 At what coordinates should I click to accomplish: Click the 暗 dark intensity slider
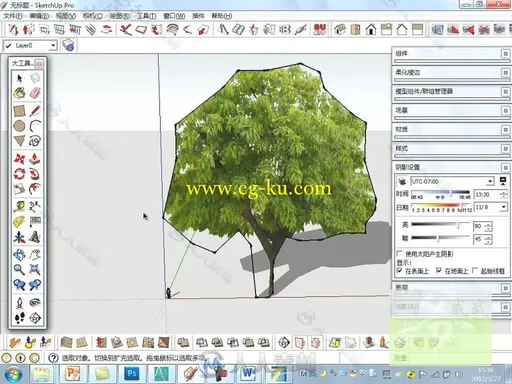pos(440,238)
